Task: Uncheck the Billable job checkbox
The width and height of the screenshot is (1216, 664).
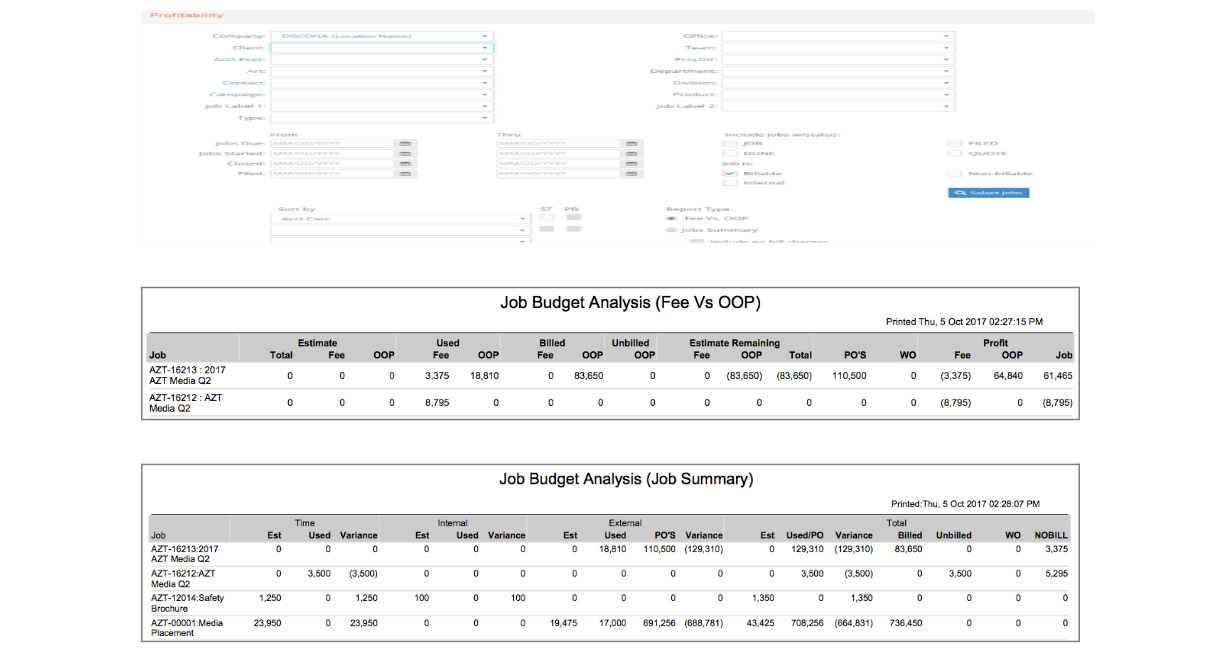Action: (729, 173)
